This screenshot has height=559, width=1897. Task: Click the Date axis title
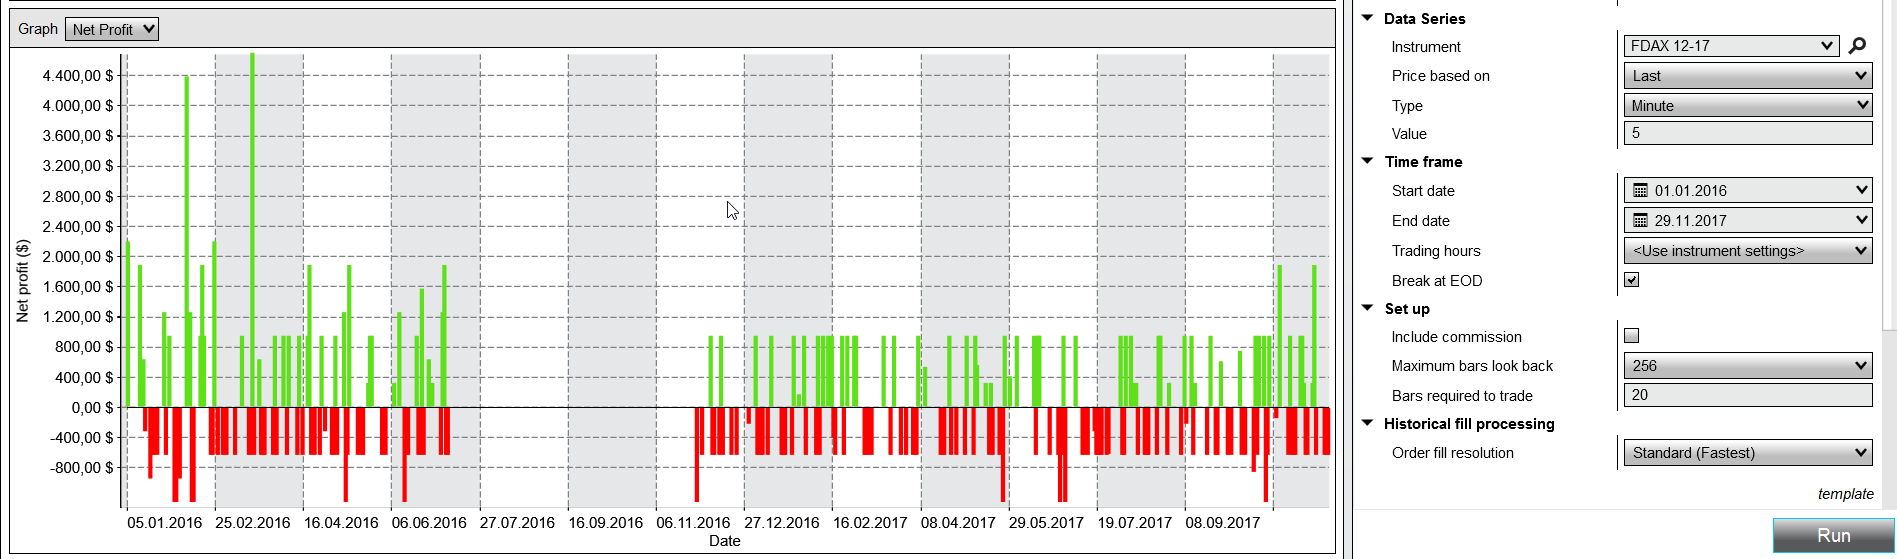pyautogui.click(x=725, y=541)
